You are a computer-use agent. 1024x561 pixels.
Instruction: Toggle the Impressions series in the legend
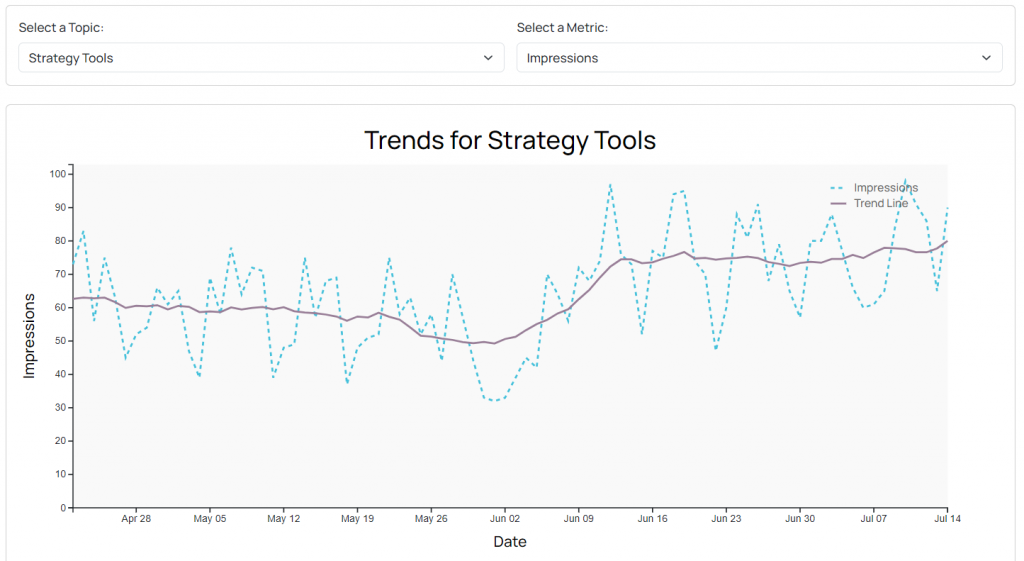click(x=885, y=188)
